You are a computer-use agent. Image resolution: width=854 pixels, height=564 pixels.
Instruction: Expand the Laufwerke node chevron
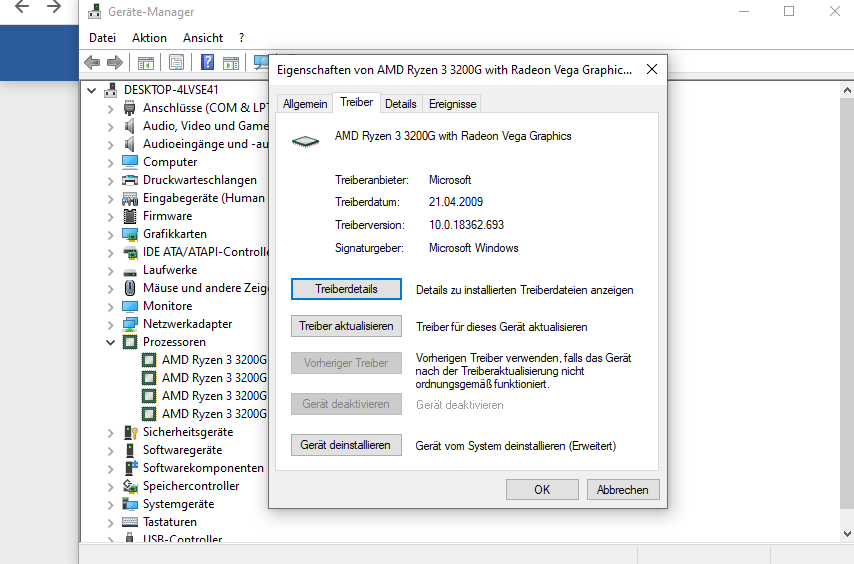(x=111, y=271)
